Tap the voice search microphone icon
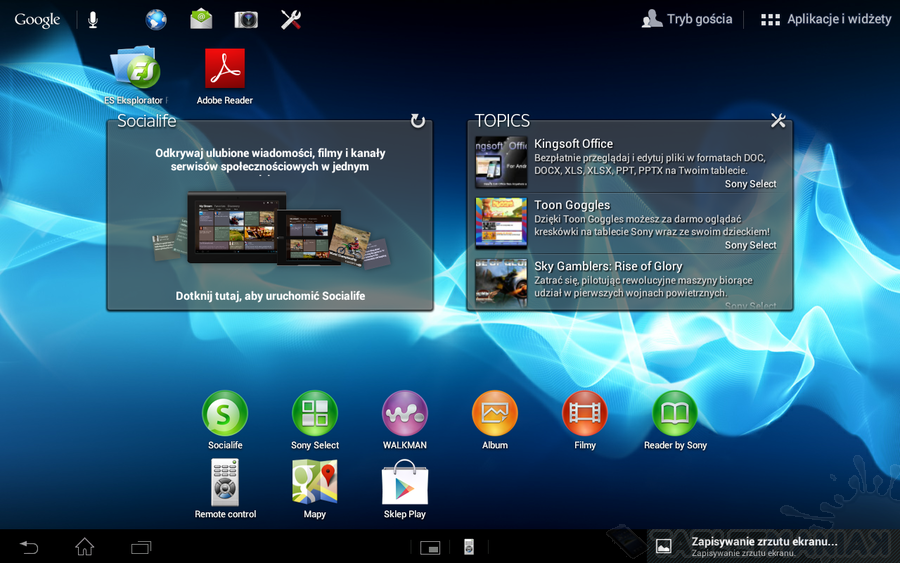The height and width of the screenshot is (563, 900). pos(93,20)
